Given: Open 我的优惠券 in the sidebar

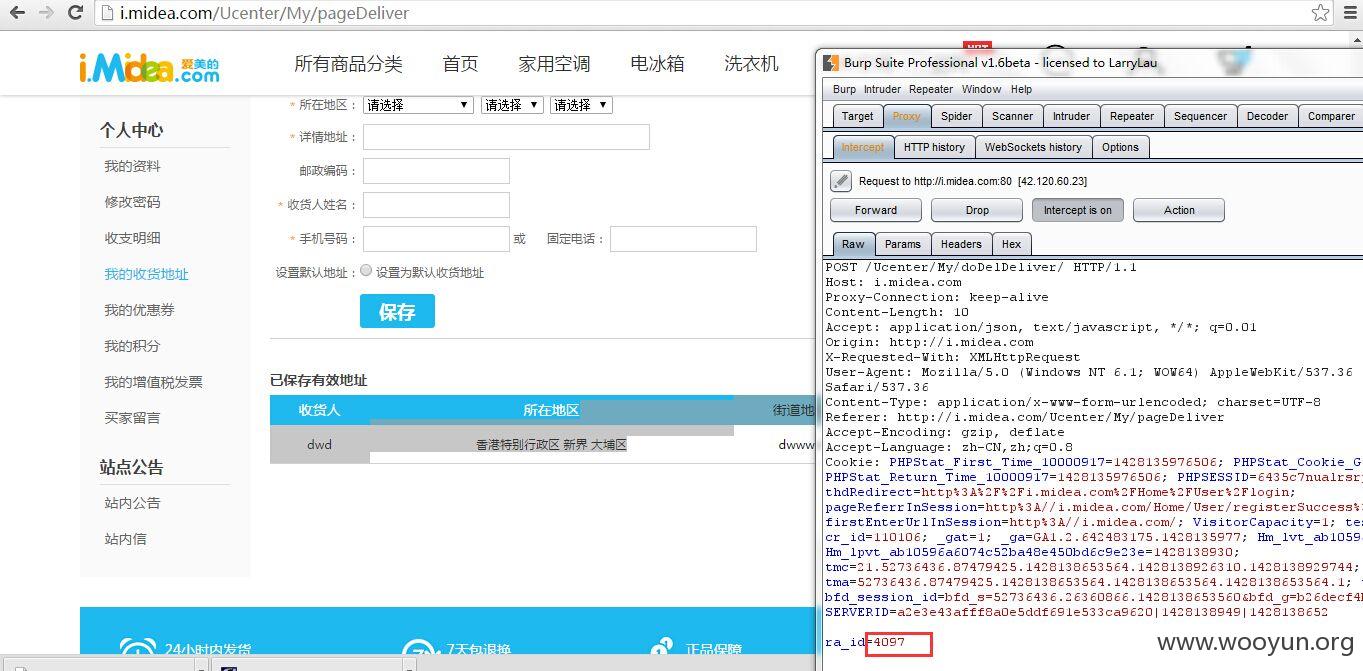Looking at the screenshot, I should 139,310.
